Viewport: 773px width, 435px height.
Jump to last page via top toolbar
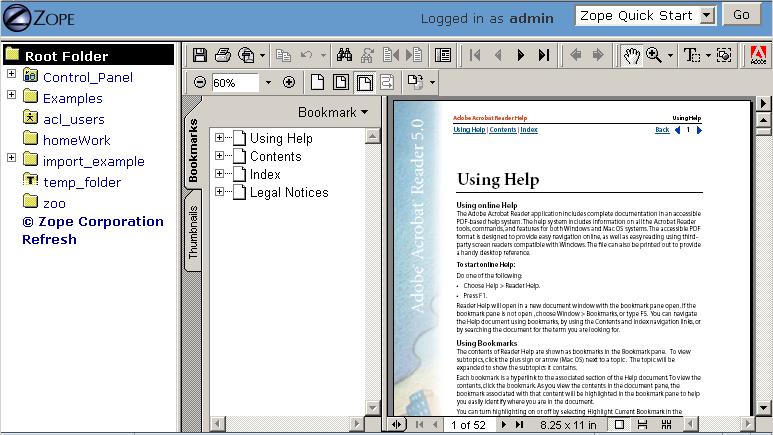(544, 55)
